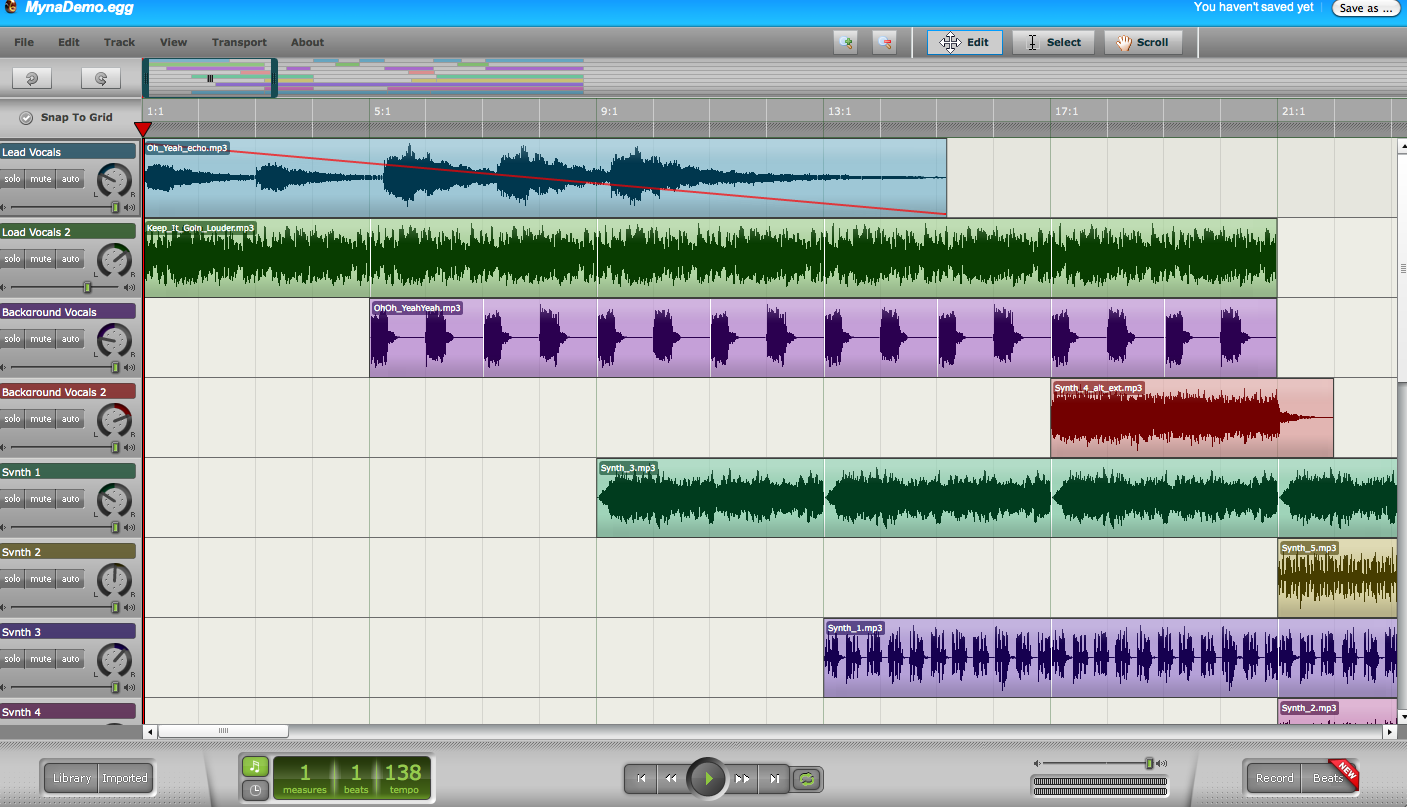Click the Record button
1407x807 pixels.
pyautogui.click(x=1274, y=778)
